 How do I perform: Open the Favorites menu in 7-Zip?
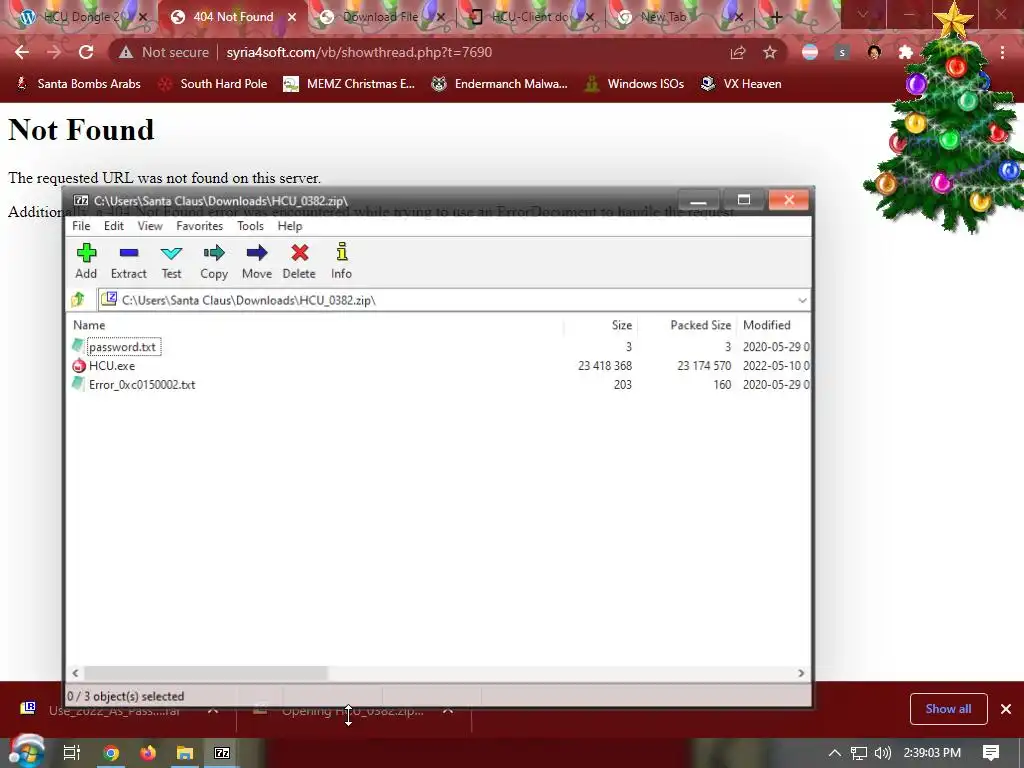(199, 226)
